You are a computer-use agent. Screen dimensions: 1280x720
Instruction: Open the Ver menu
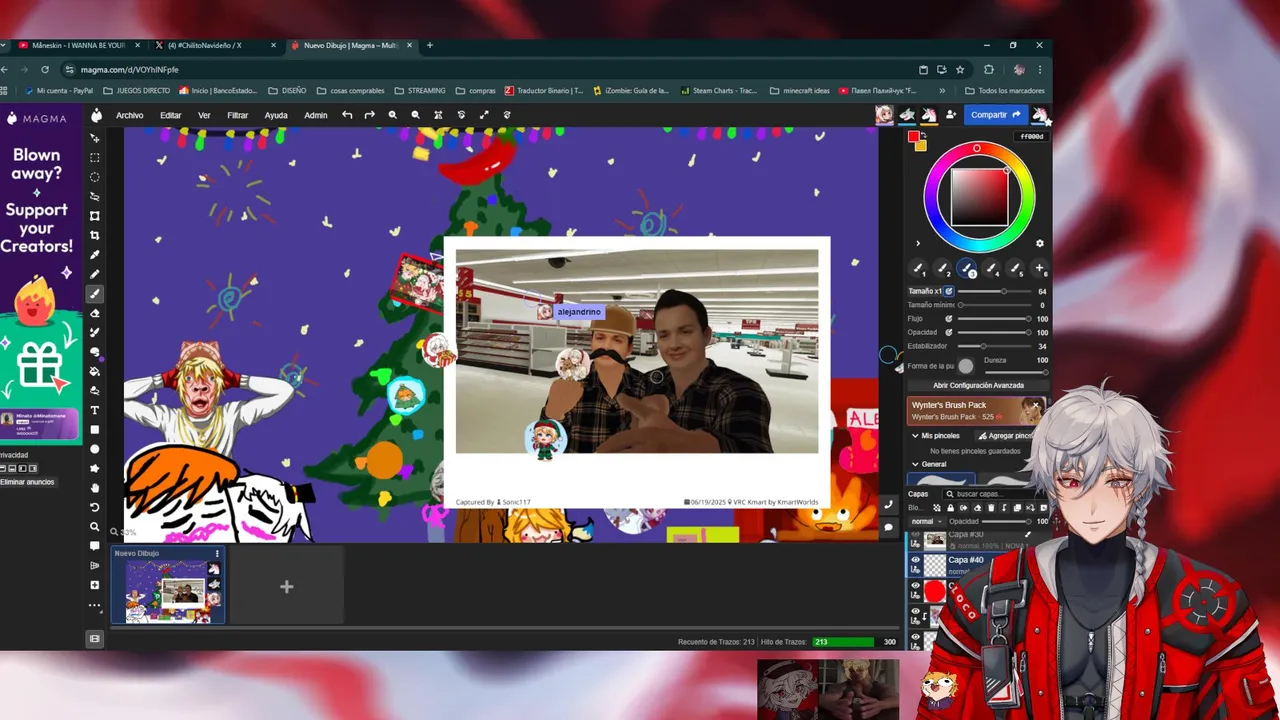coord(204,115)
